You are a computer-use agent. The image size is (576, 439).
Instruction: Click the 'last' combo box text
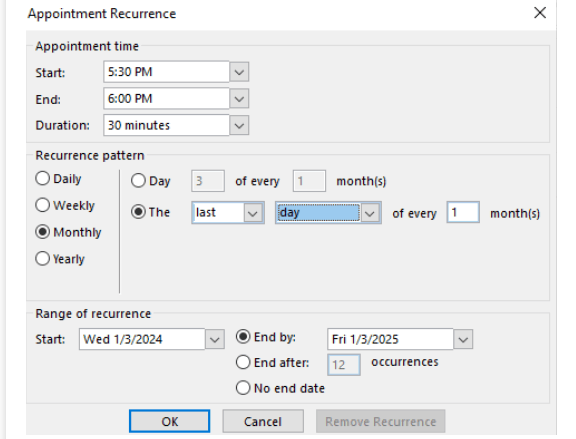pos(218,213)
